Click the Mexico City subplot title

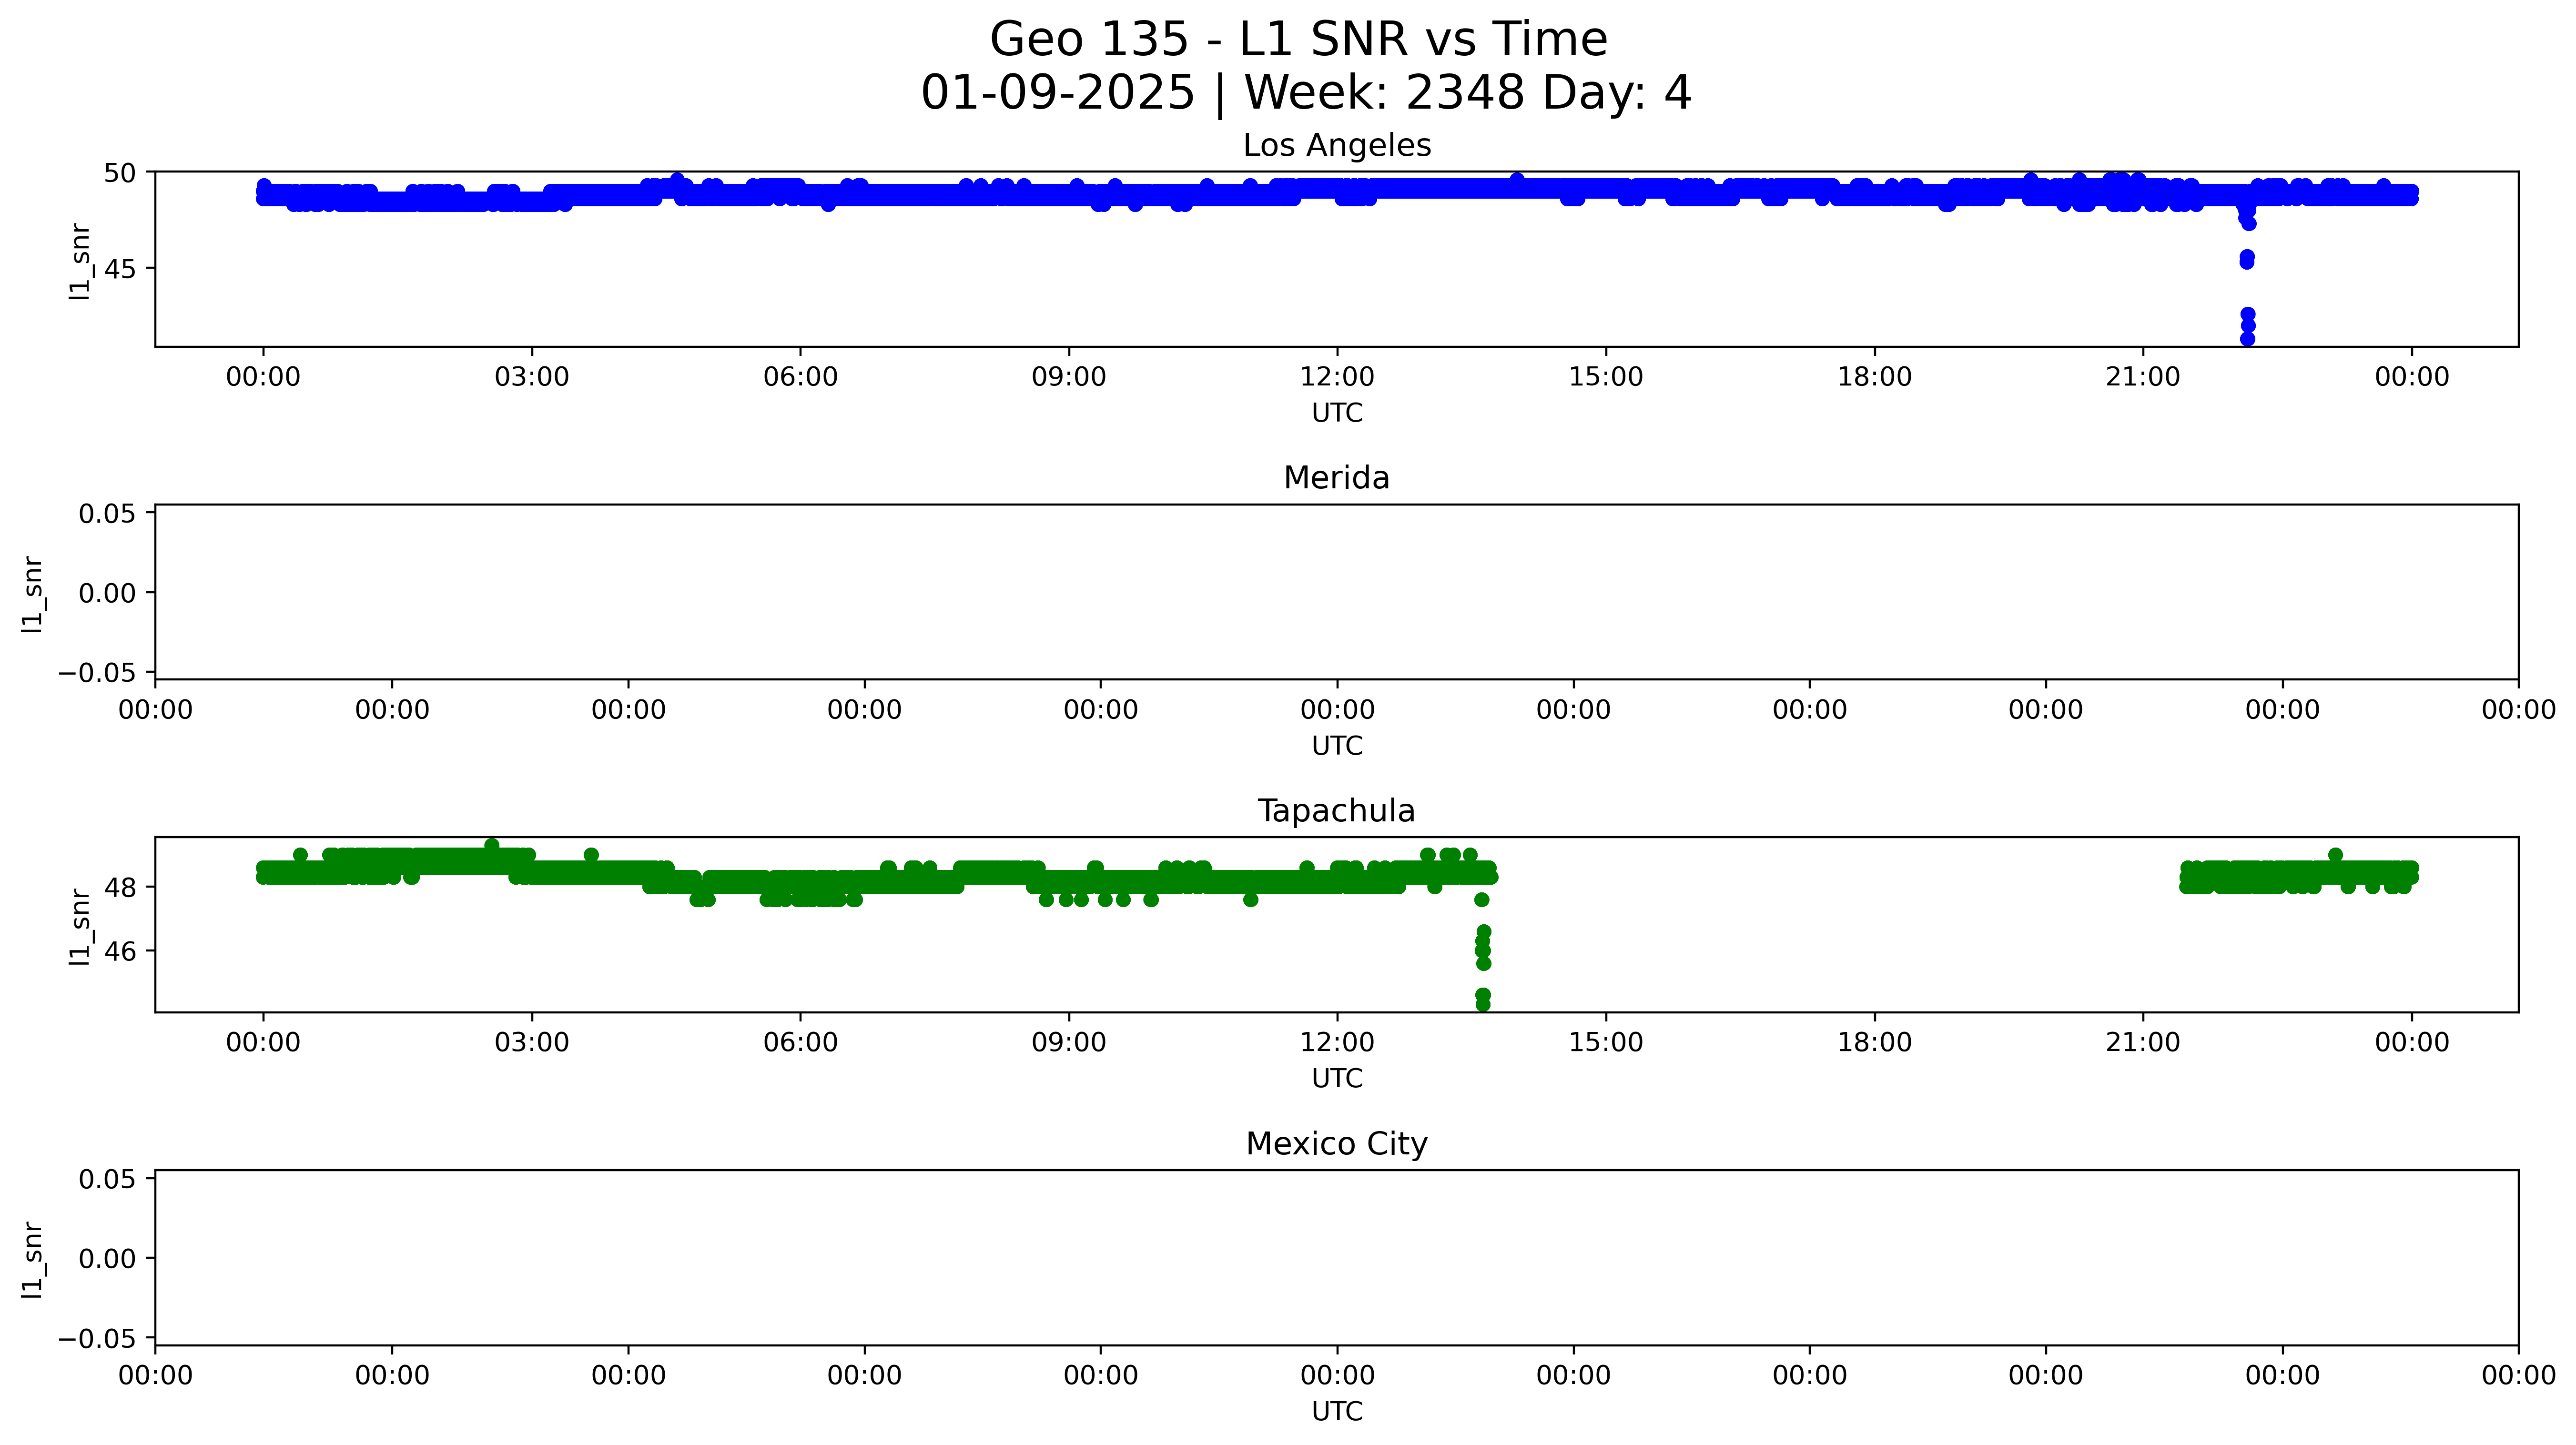click(x=1336, y=1144)
